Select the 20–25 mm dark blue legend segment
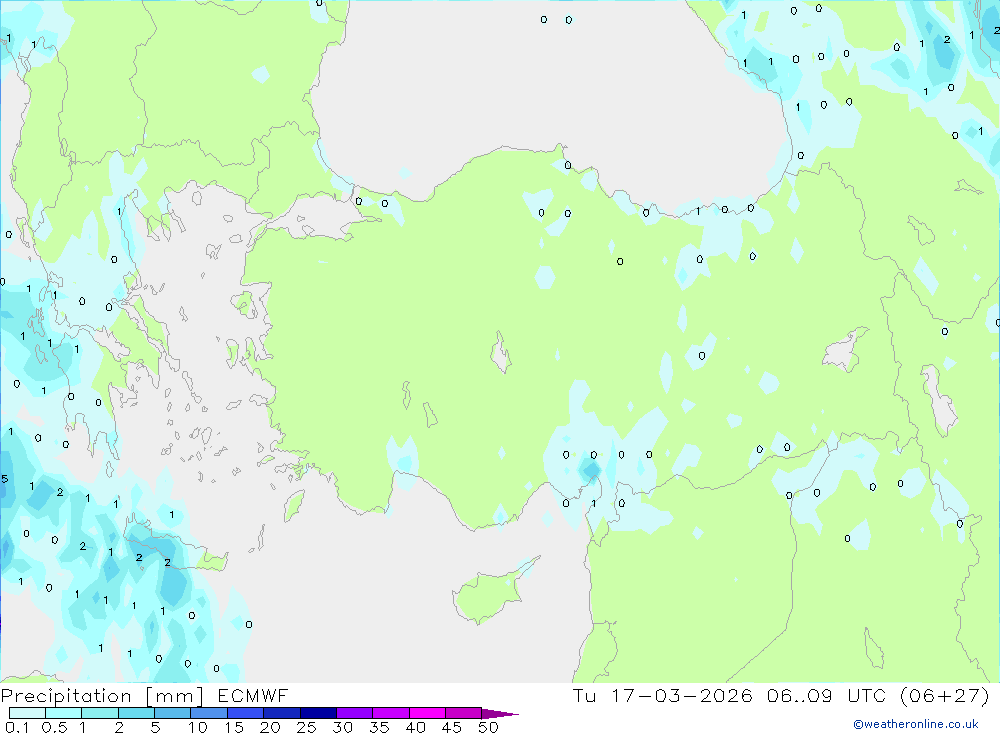The image size is (1000, 733). coord(281,713)
